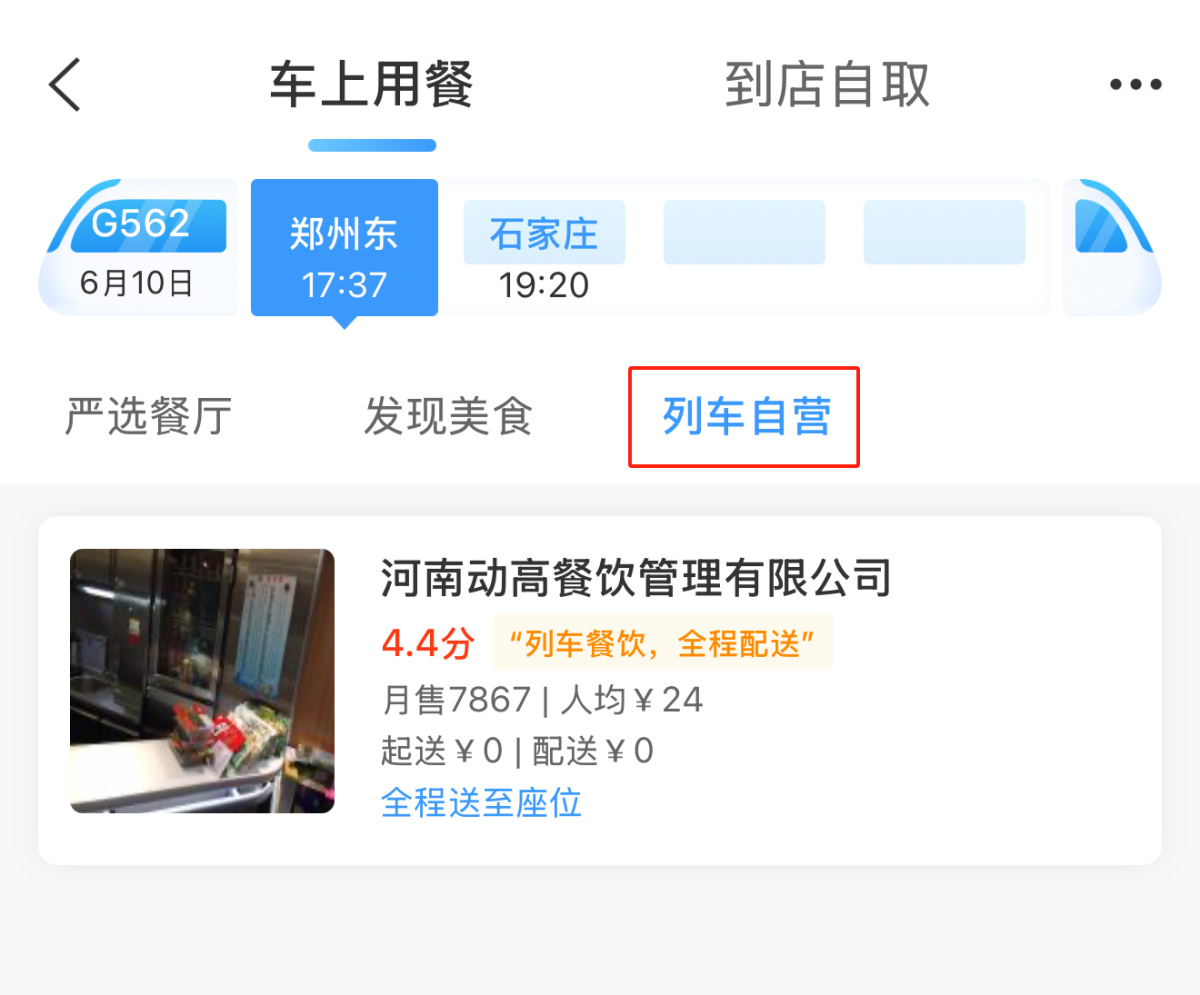Screen dimensions: 1200x995
Task: Tap the G562 train head icon
Action: click(x=138, y=248)
